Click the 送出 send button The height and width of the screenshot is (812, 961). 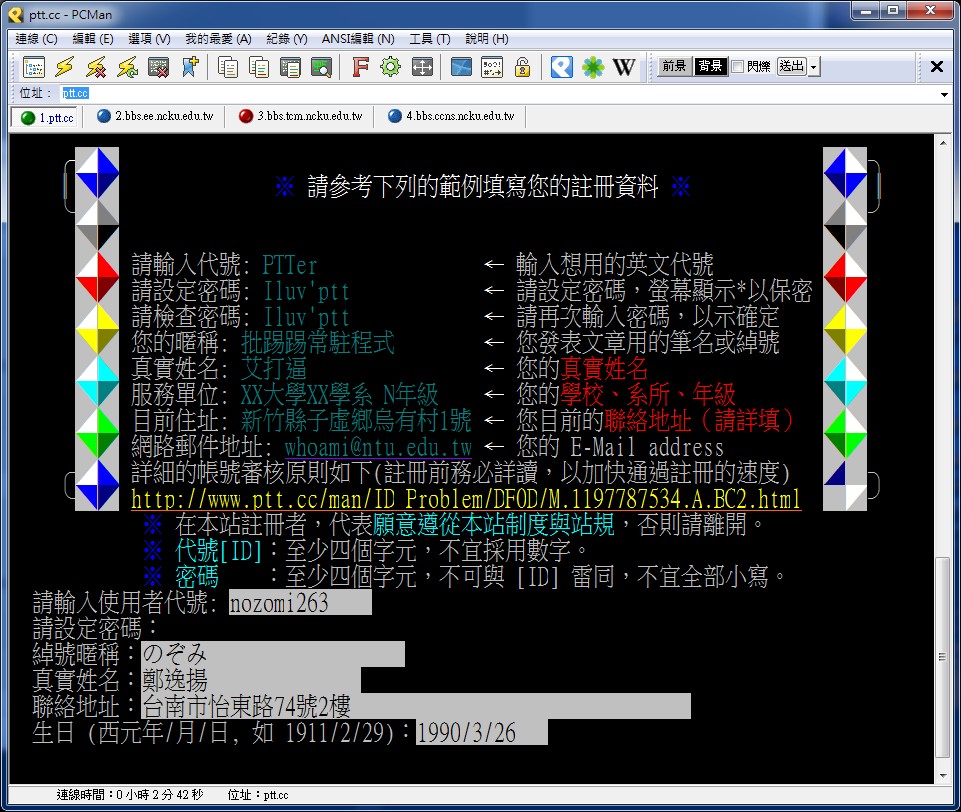coord(792,66)
